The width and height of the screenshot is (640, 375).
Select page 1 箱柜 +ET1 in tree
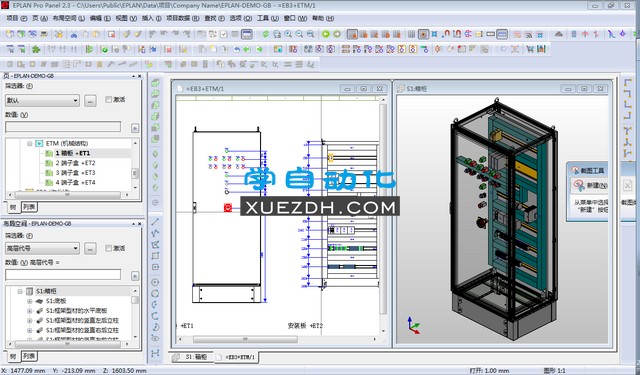[x=73, y=153]
